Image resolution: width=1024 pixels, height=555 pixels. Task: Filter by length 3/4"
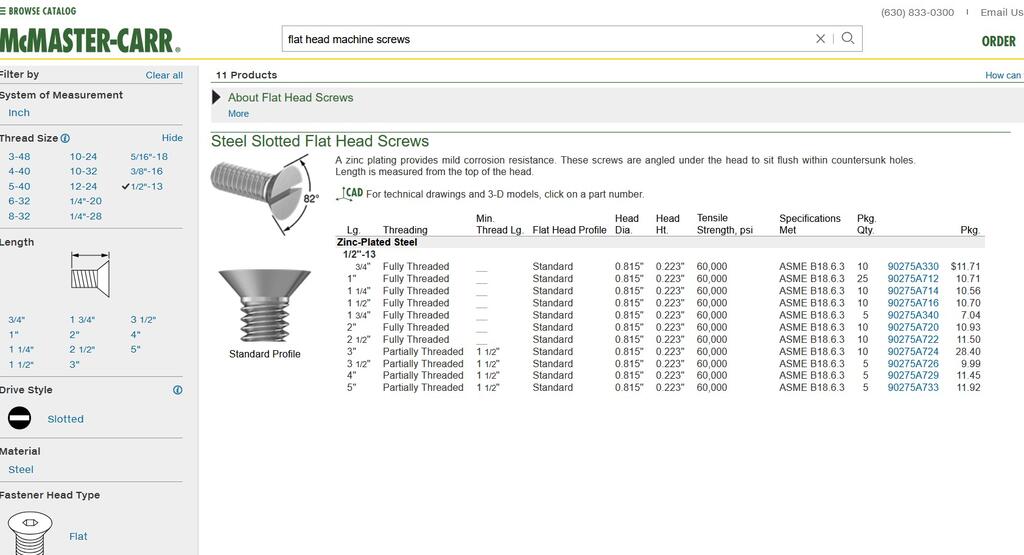pyautogui.click(x=16, y=320)
